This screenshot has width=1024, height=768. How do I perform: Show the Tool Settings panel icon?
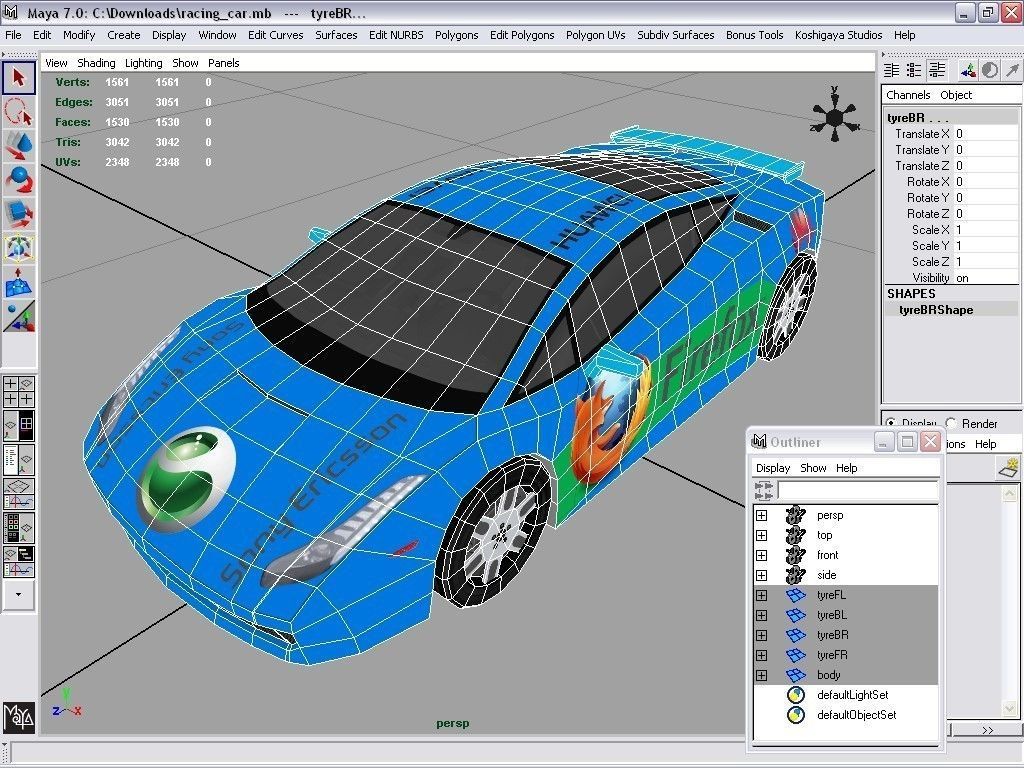point(914,70)
